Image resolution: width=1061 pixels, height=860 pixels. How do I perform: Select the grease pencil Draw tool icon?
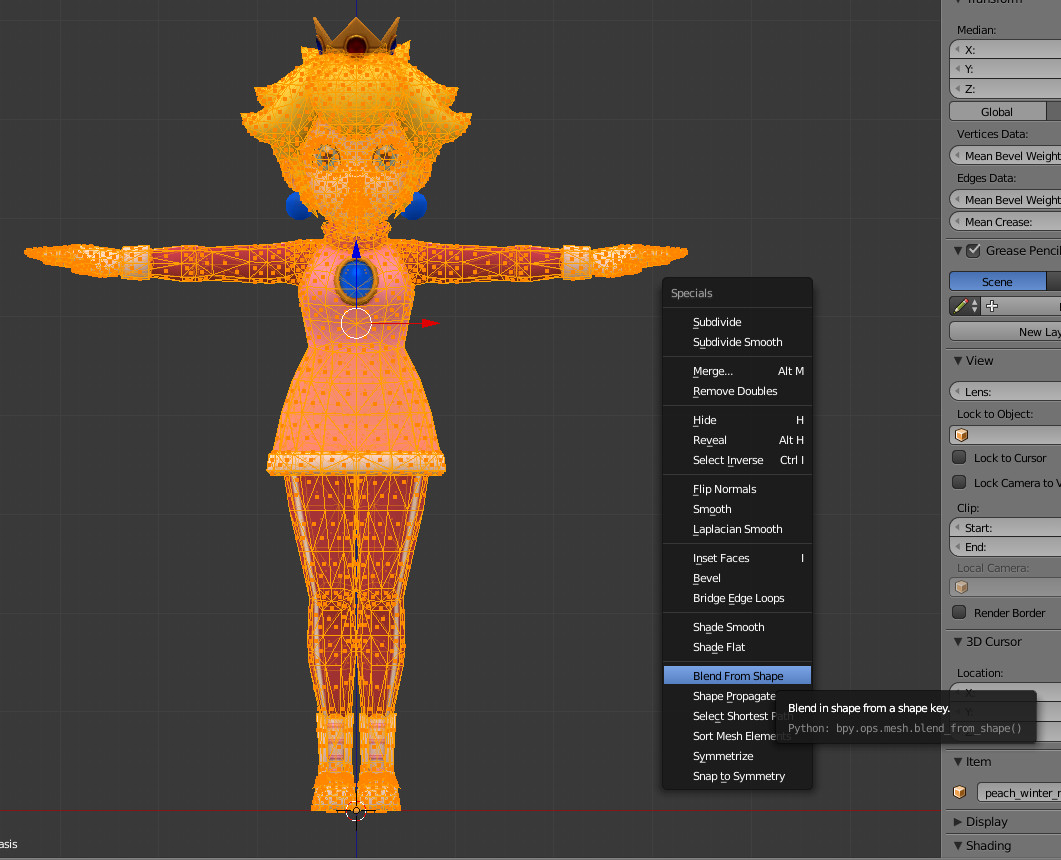[x=960, y=305]
